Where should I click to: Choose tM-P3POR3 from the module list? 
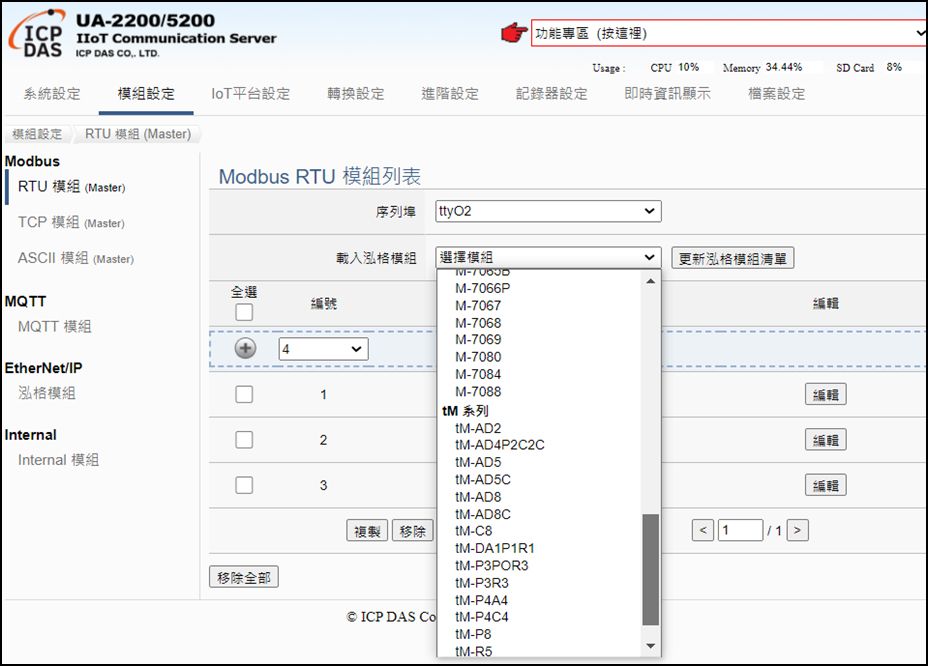(x=540, y=565)
